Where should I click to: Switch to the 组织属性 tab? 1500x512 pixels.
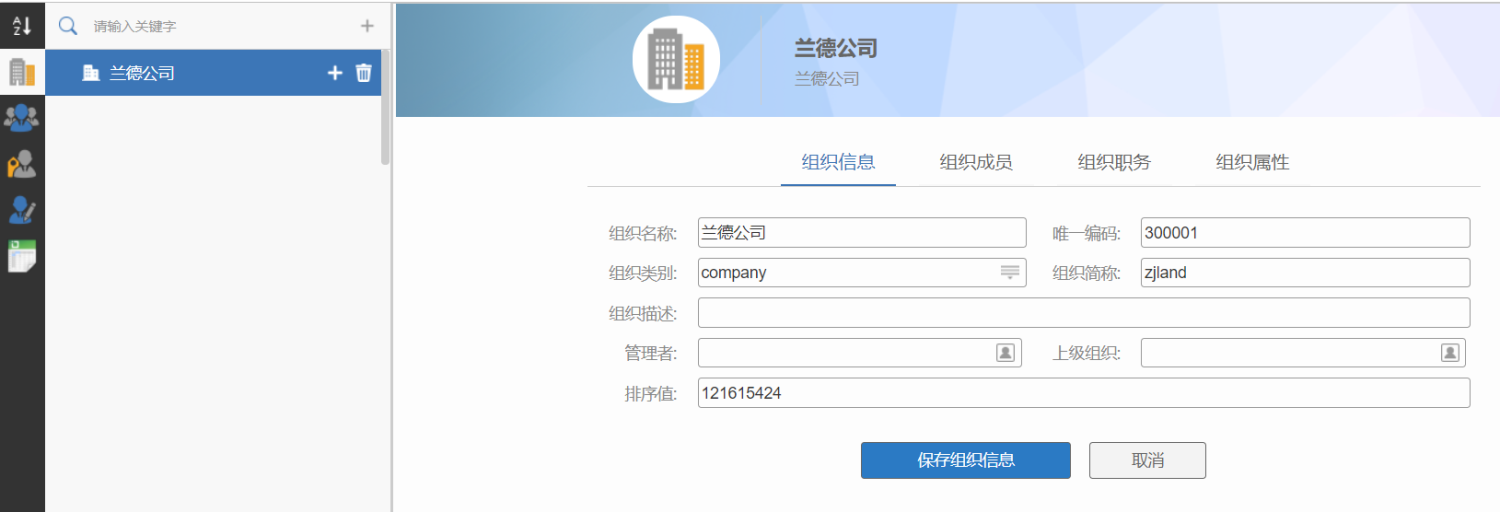[1252, 163]
